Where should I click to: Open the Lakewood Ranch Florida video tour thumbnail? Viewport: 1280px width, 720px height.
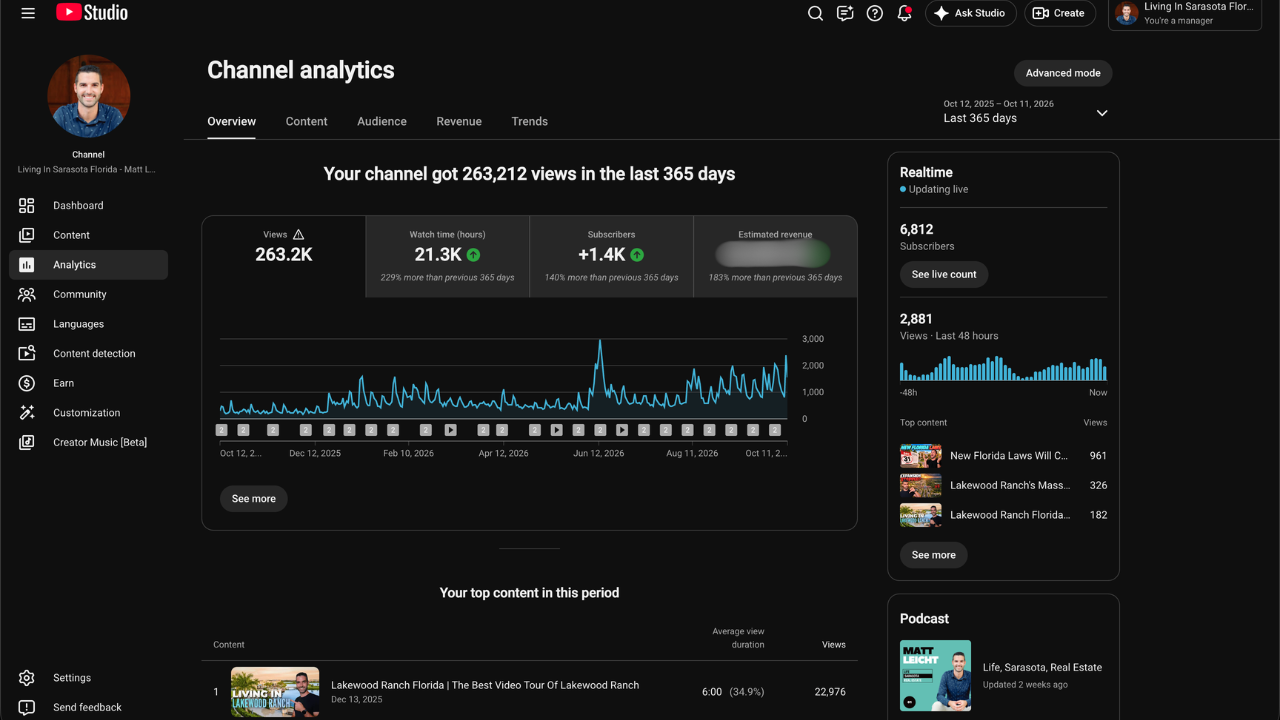(x=275, y=692)
